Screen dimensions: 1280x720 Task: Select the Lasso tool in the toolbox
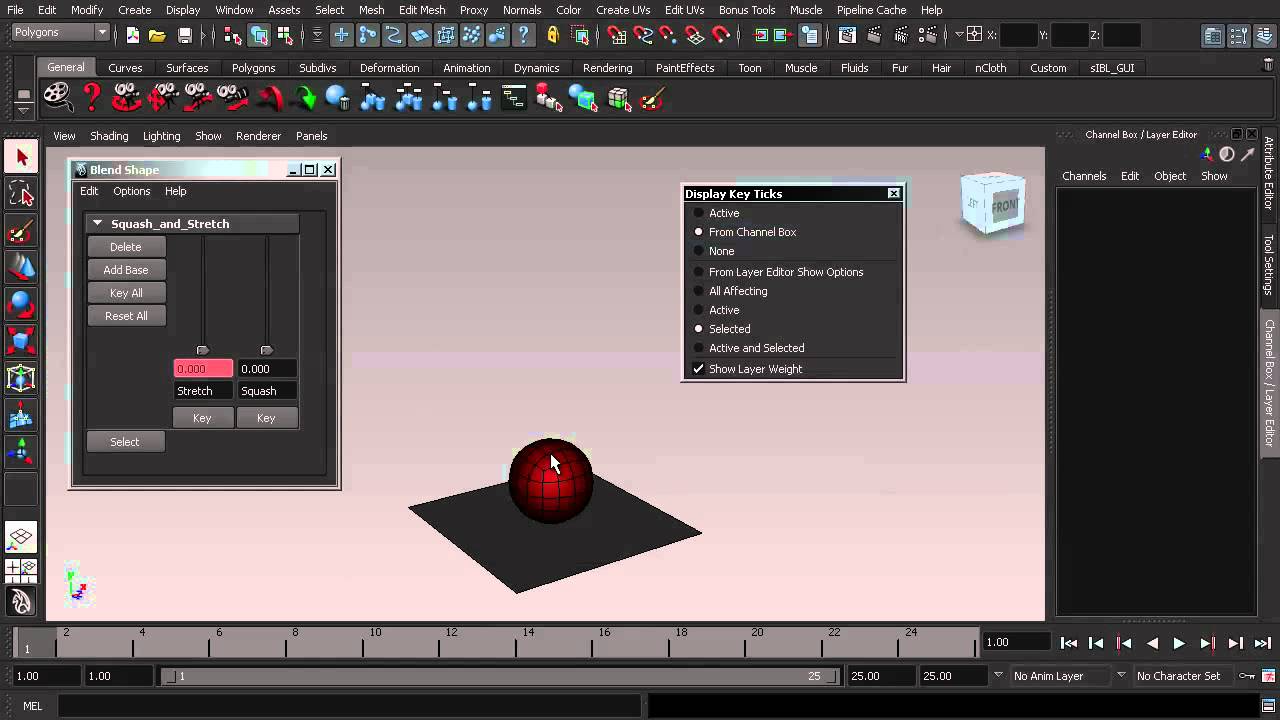21,194
